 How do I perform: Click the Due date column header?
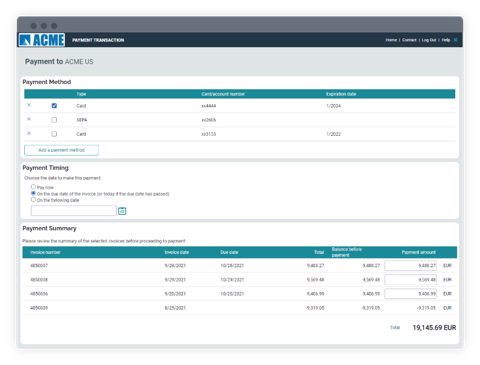[229, 252]
